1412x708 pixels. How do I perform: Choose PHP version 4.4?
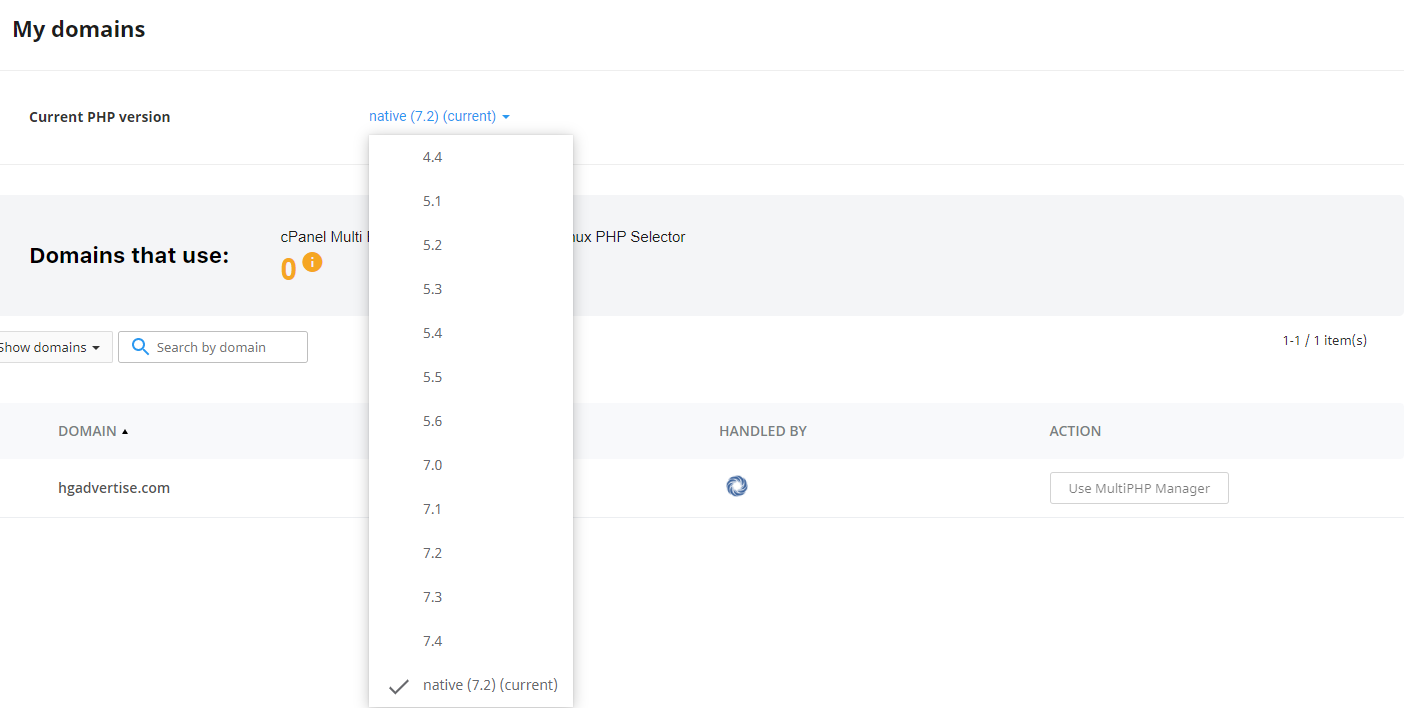pyautogui.click(x=432, y=156)
